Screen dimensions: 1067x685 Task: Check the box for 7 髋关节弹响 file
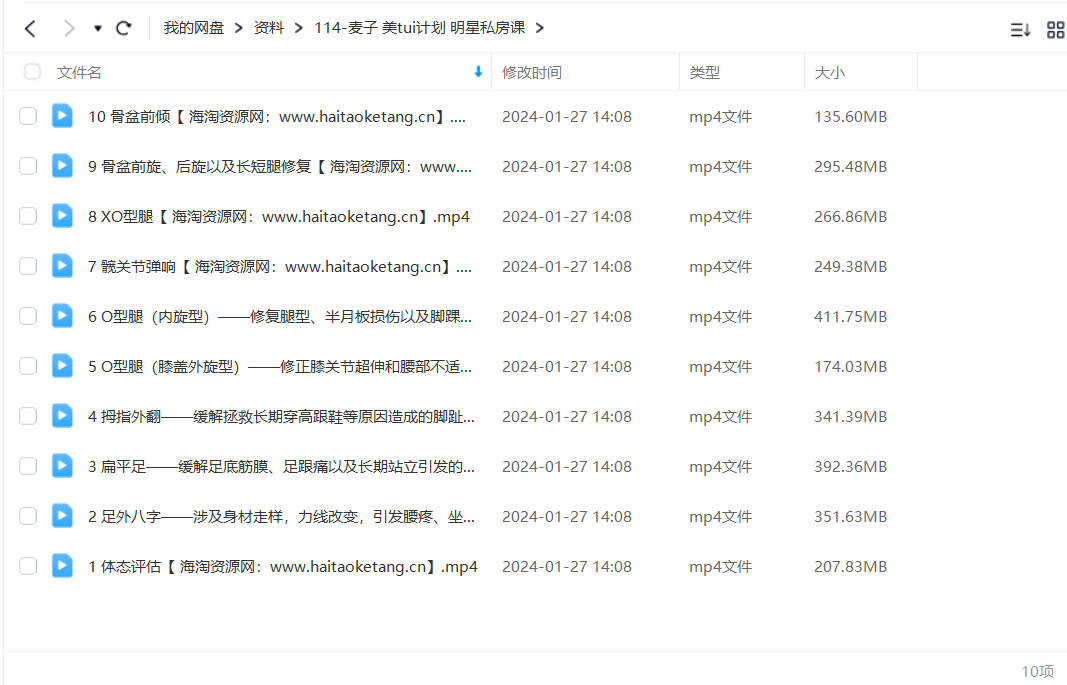point(28,266)
